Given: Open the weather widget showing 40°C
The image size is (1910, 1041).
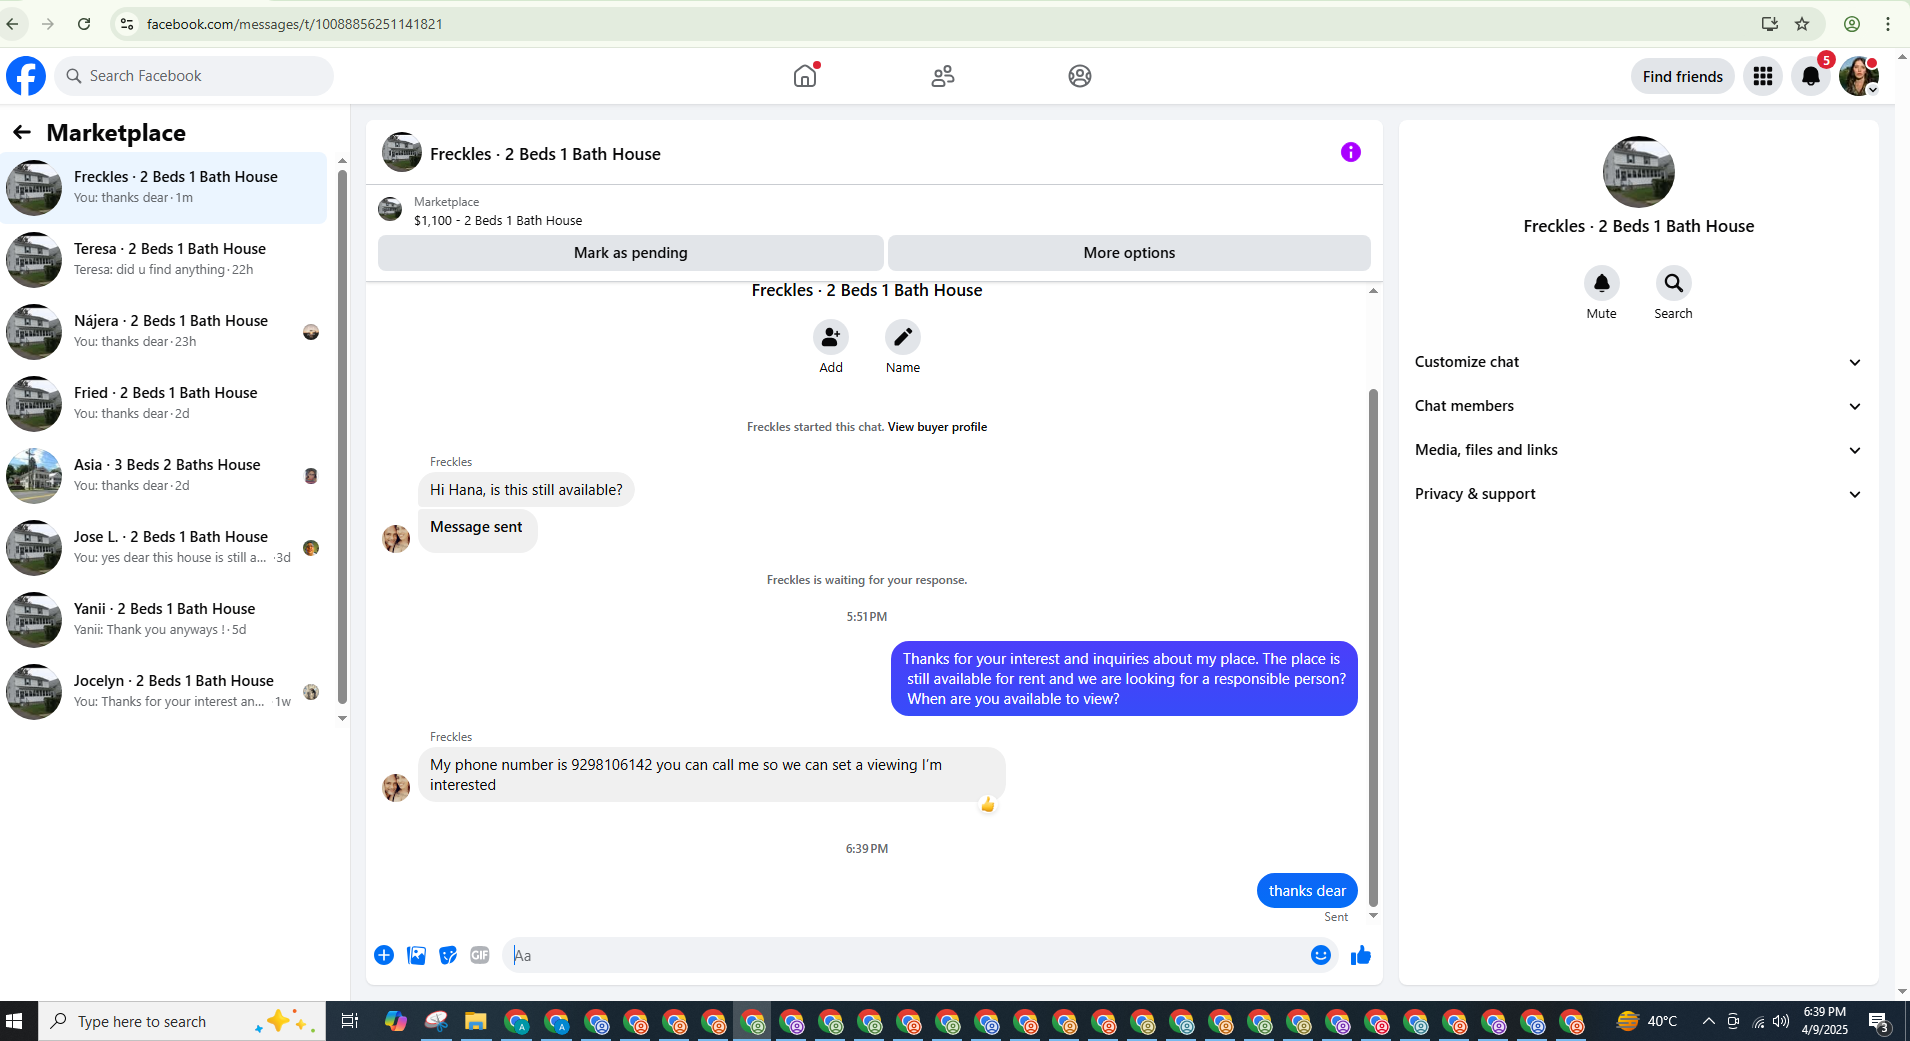Looking at the screenshot, I should pos(1647,1021).
